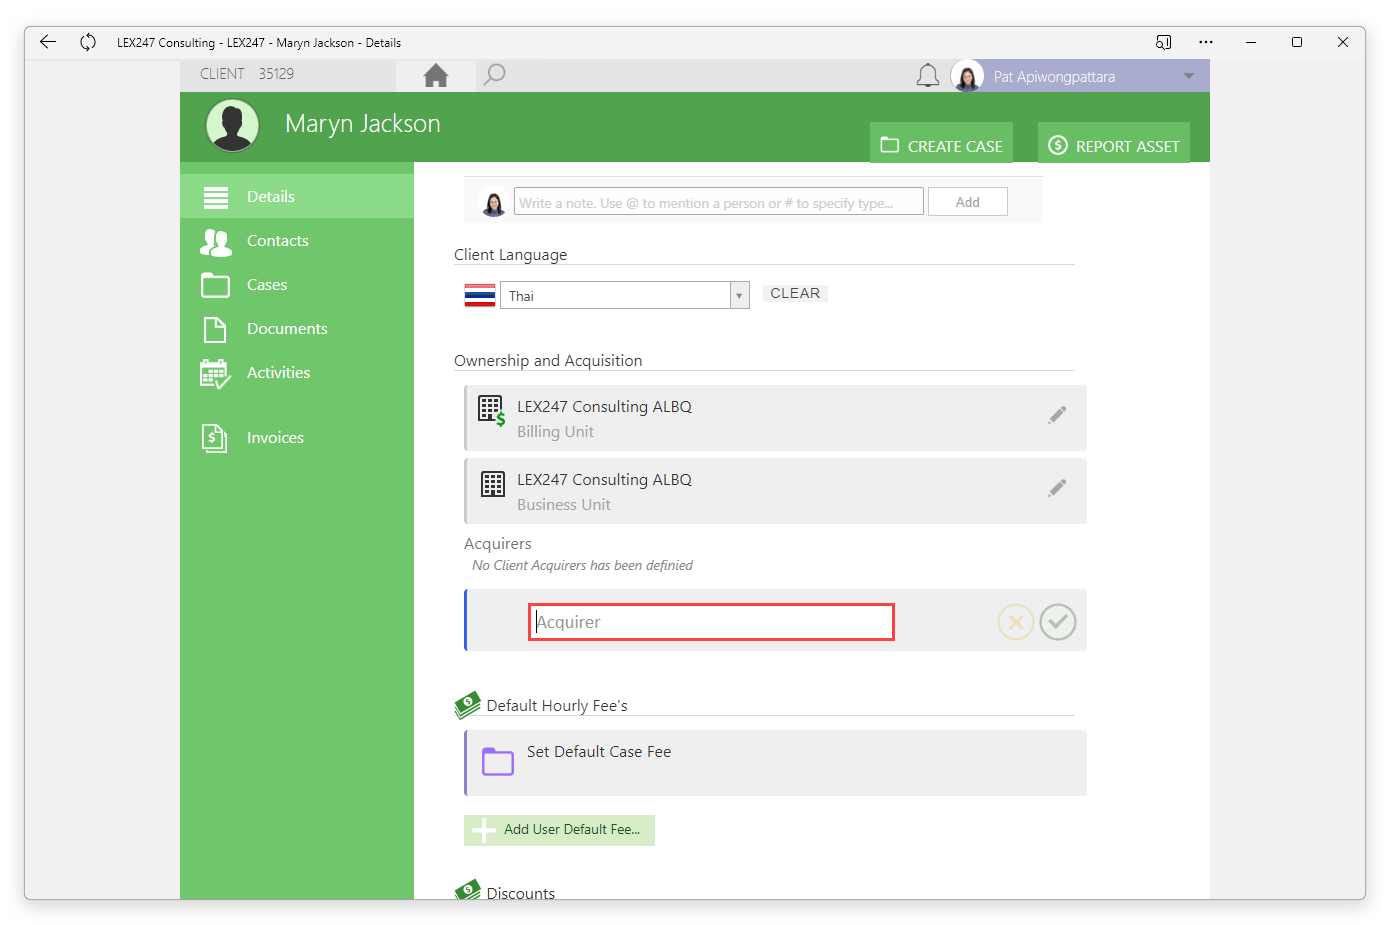
Task: Open Invoices via the dollar document icon
Action: pos(215,437)
